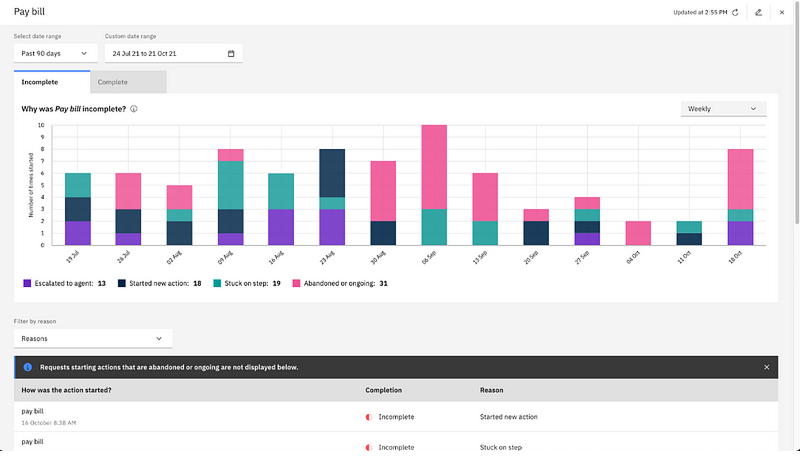The height and width of the screenshot is (462, 800).
Task: Click the Reason column header
Action: coord(492,390)
